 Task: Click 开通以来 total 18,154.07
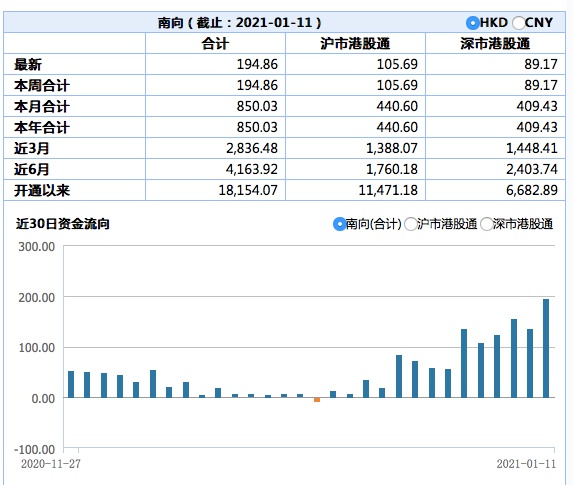(x=248, y=190)
